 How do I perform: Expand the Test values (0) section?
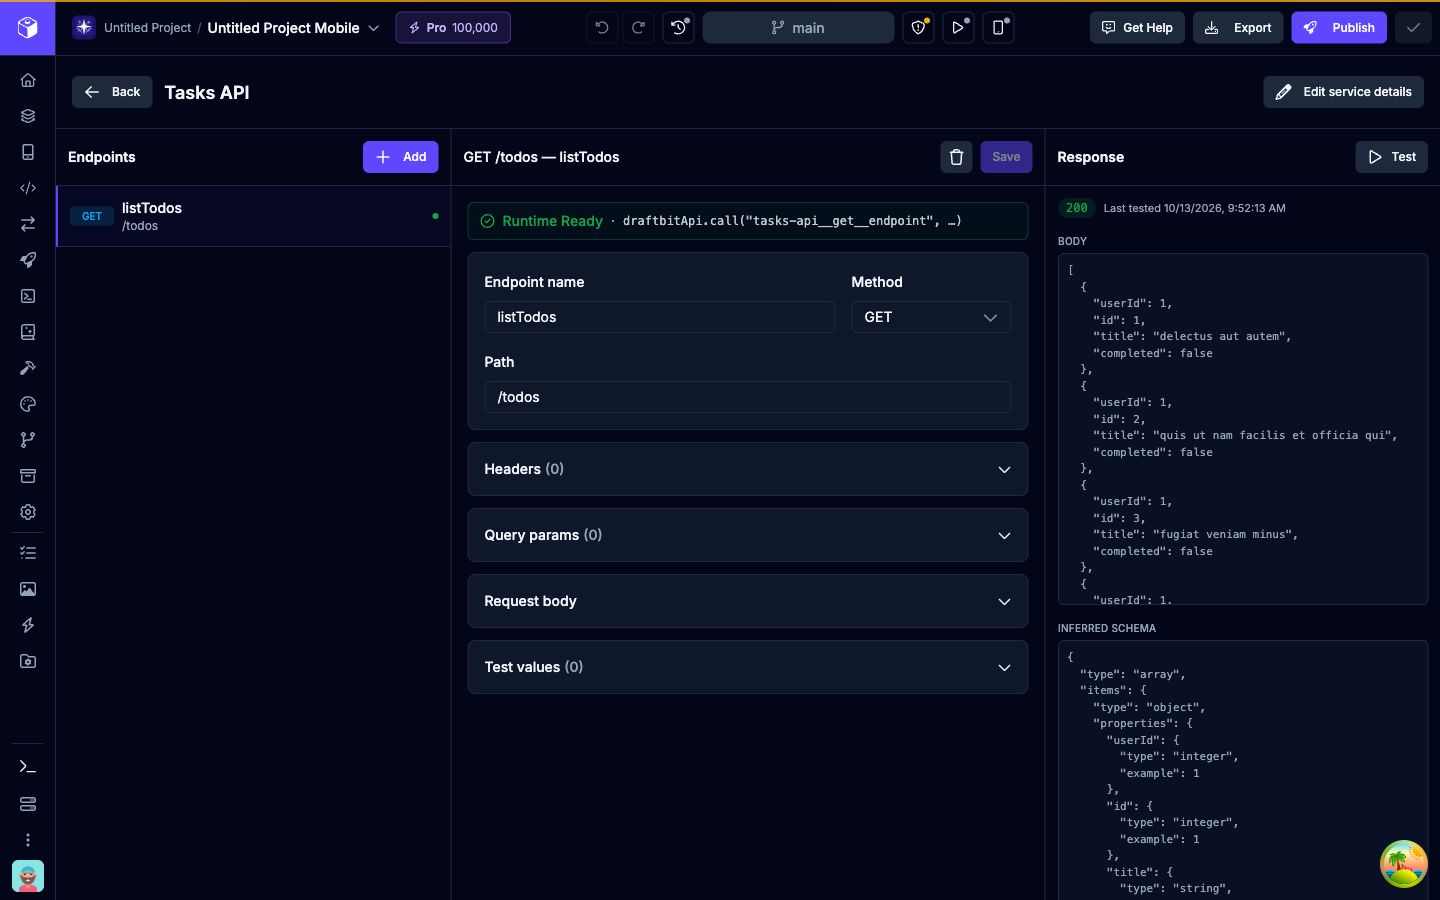(x=748, y=667)
